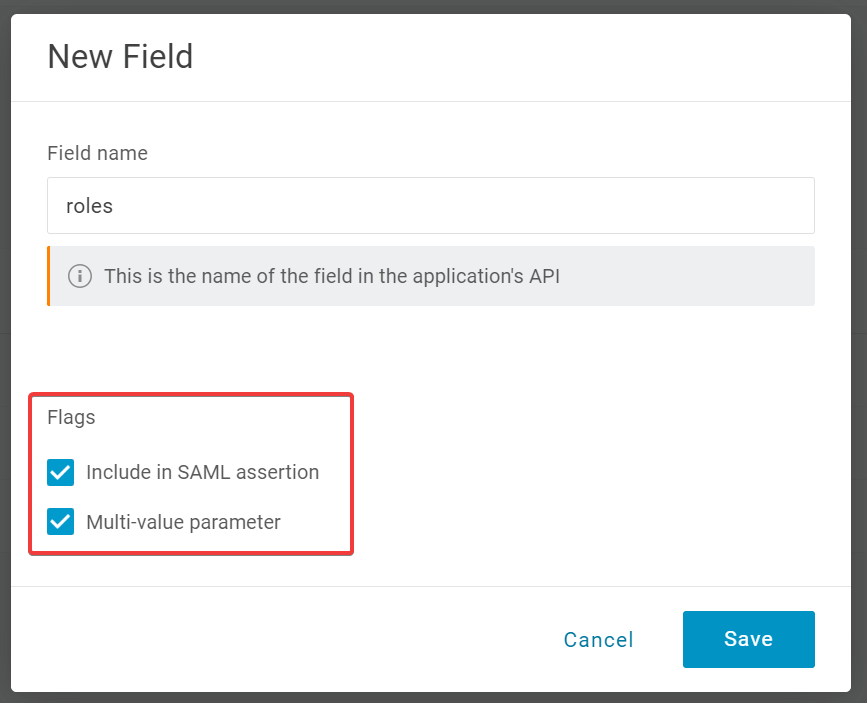Focus the Field name text box
The image size is (867, 703).
pyautogui.click(x=430, y=206)
